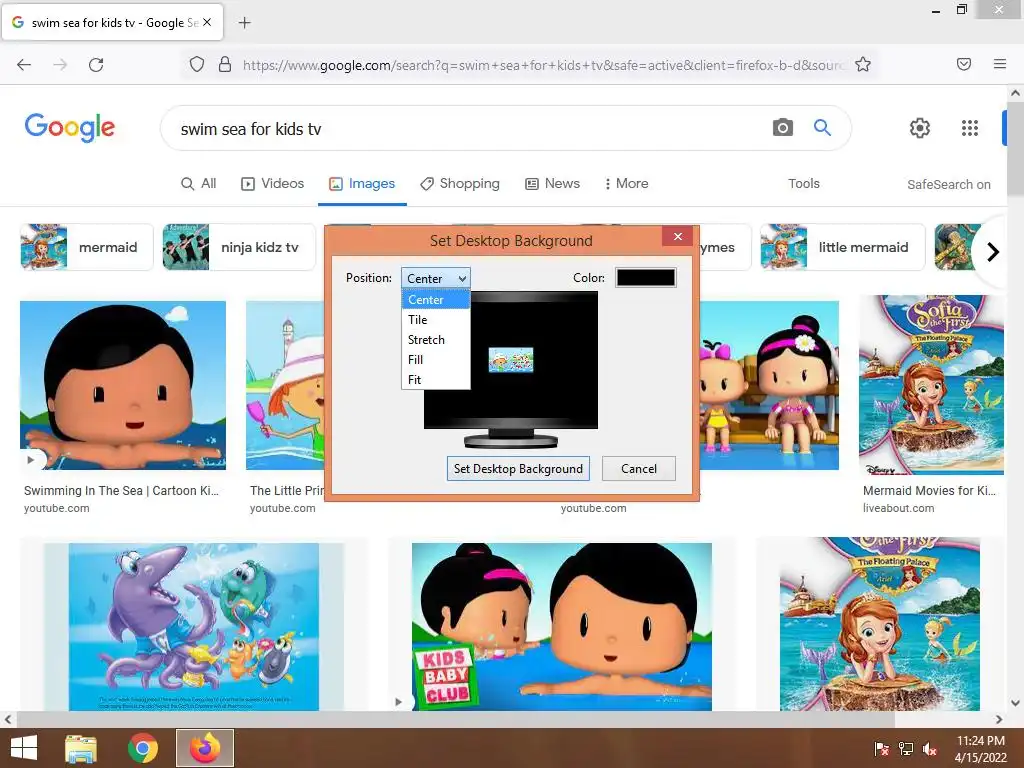Open the Sofia the First Floating Palace image
The height and width of the screenshot is (768, 1024).
(931, 385)
